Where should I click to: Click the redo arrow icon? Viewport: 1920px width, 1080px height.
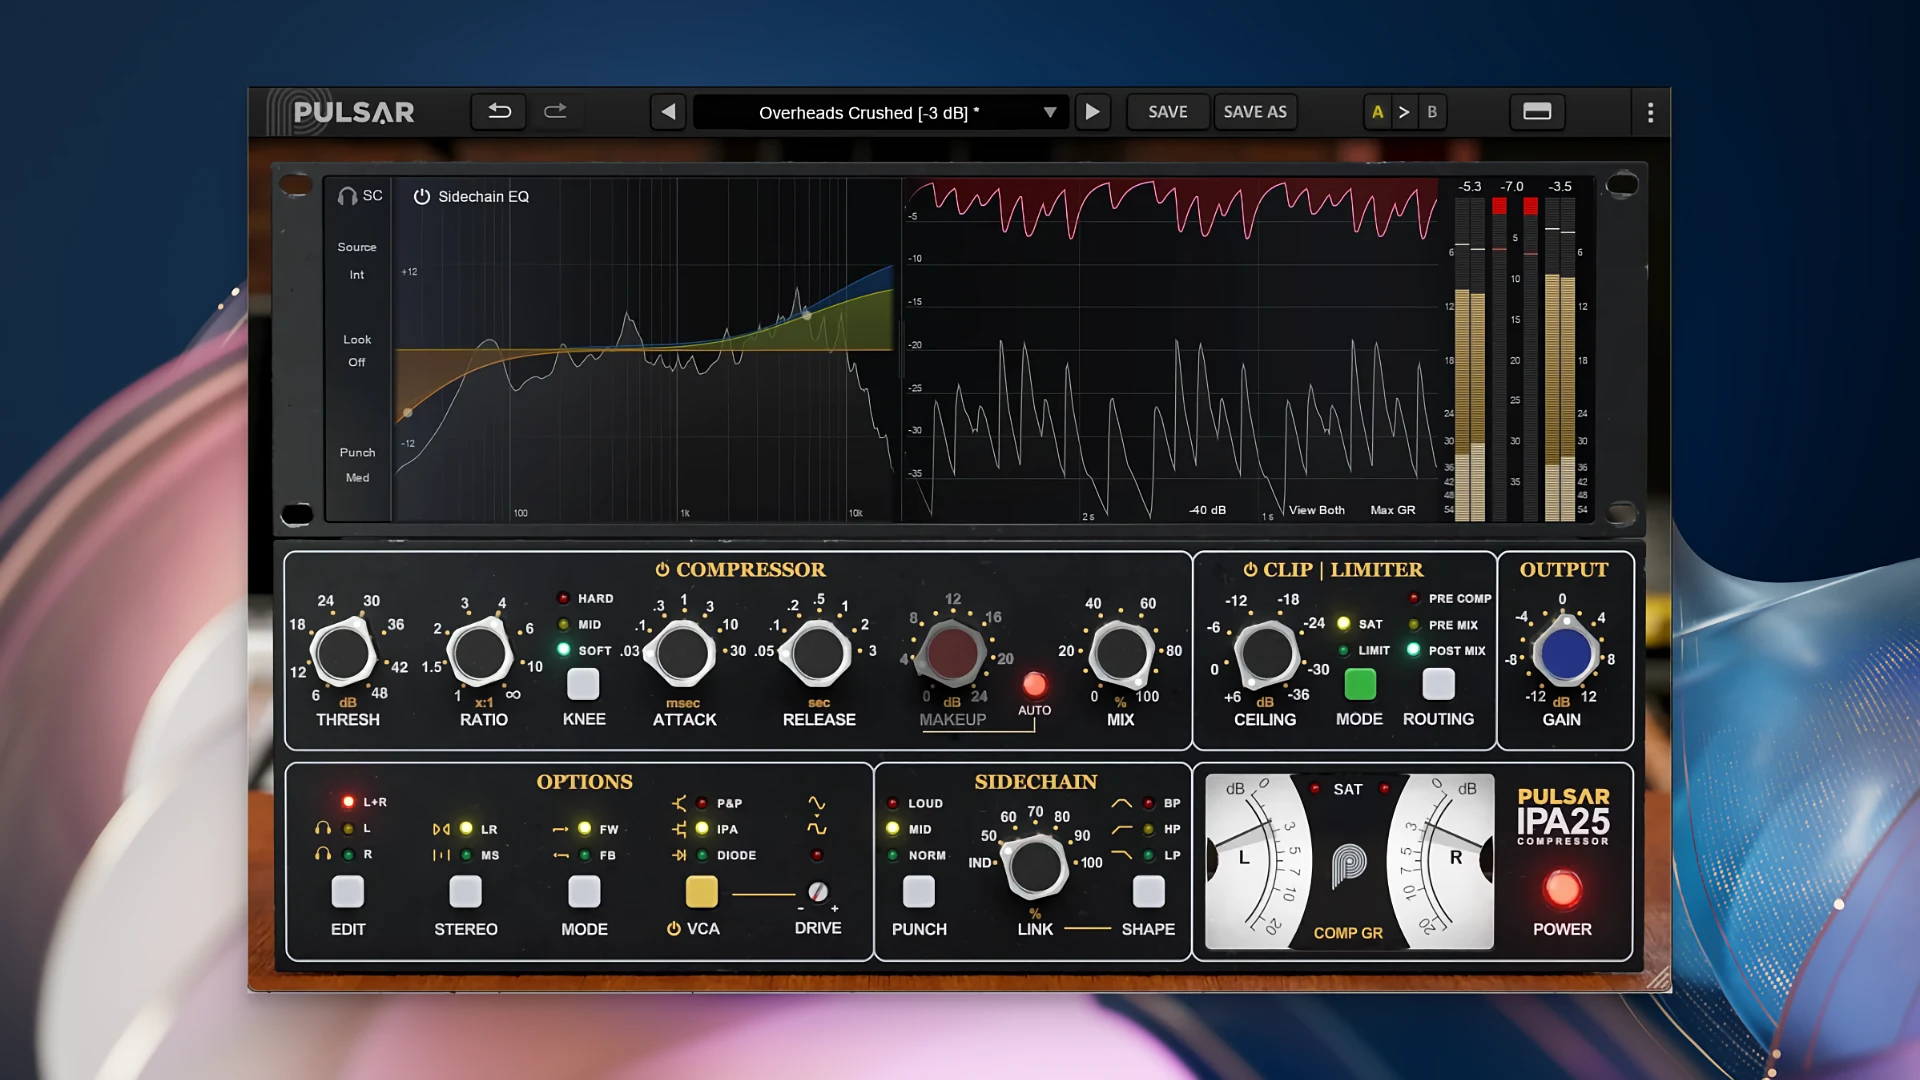point(556,111)
